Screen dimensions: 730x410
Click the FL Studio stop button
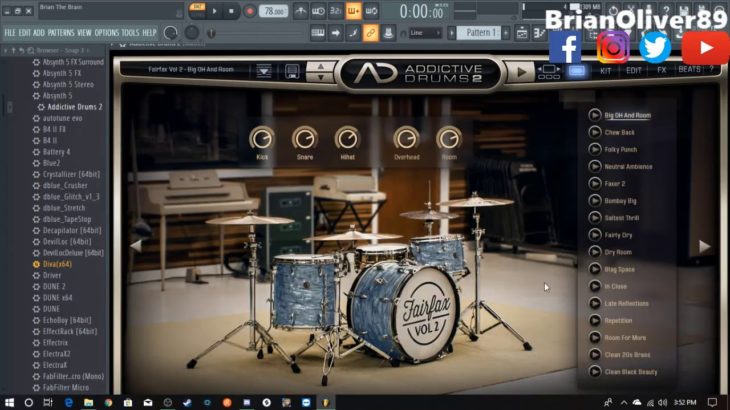tap(231, 11)
